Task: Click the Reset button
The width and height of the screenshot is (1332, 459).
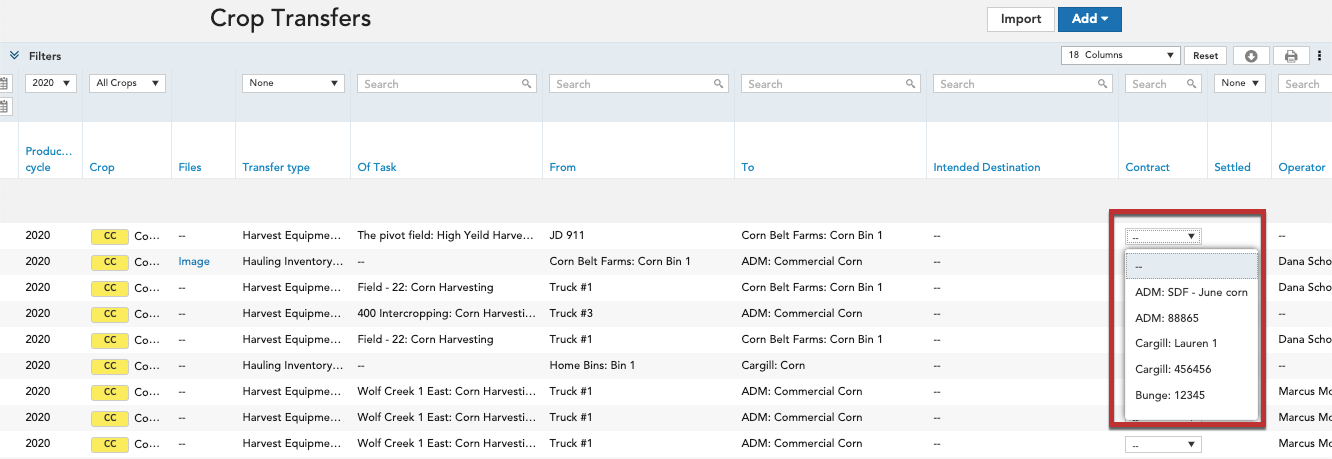Action: tap(1206, 56)
